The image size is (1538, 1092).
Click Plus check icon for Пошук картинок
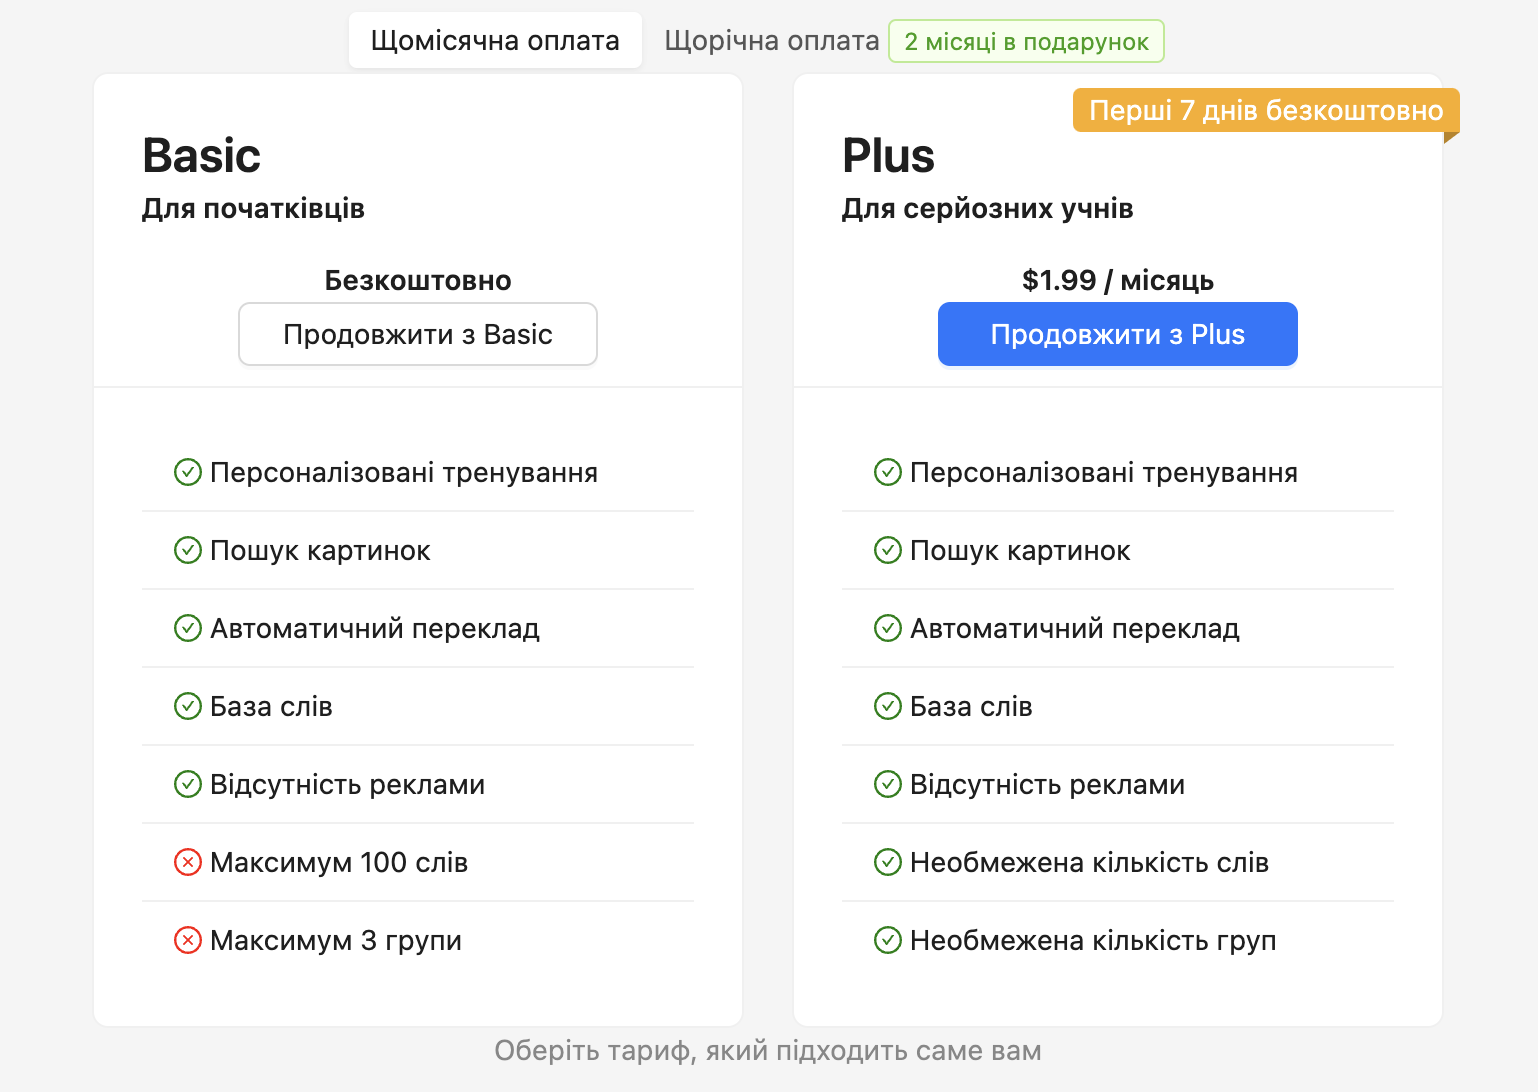(888, 550)
